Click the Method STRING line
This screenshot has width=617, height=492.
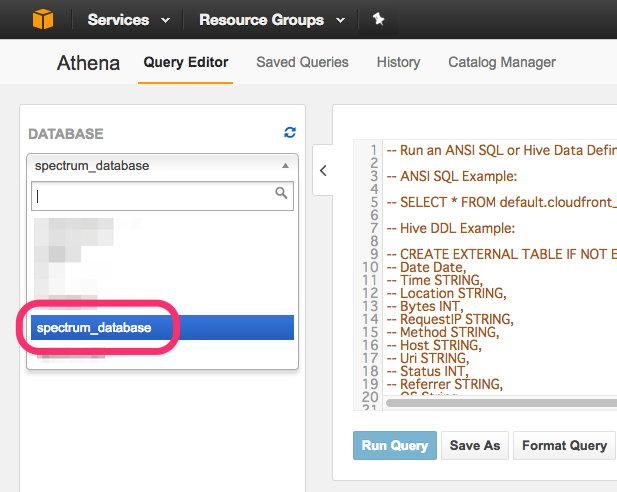443,332
